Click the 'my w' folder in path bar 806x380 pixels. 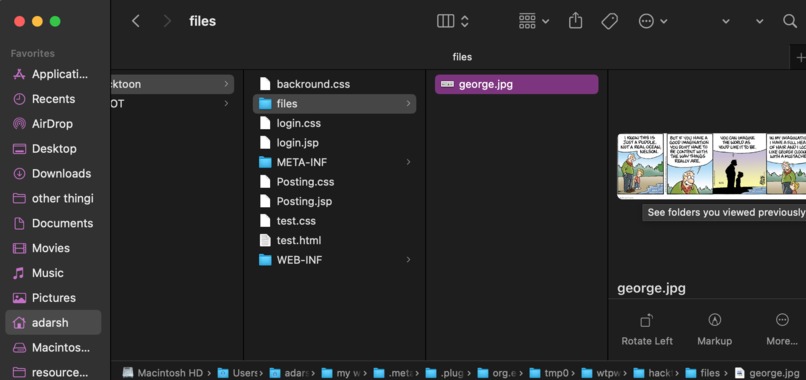click(340, 373)
